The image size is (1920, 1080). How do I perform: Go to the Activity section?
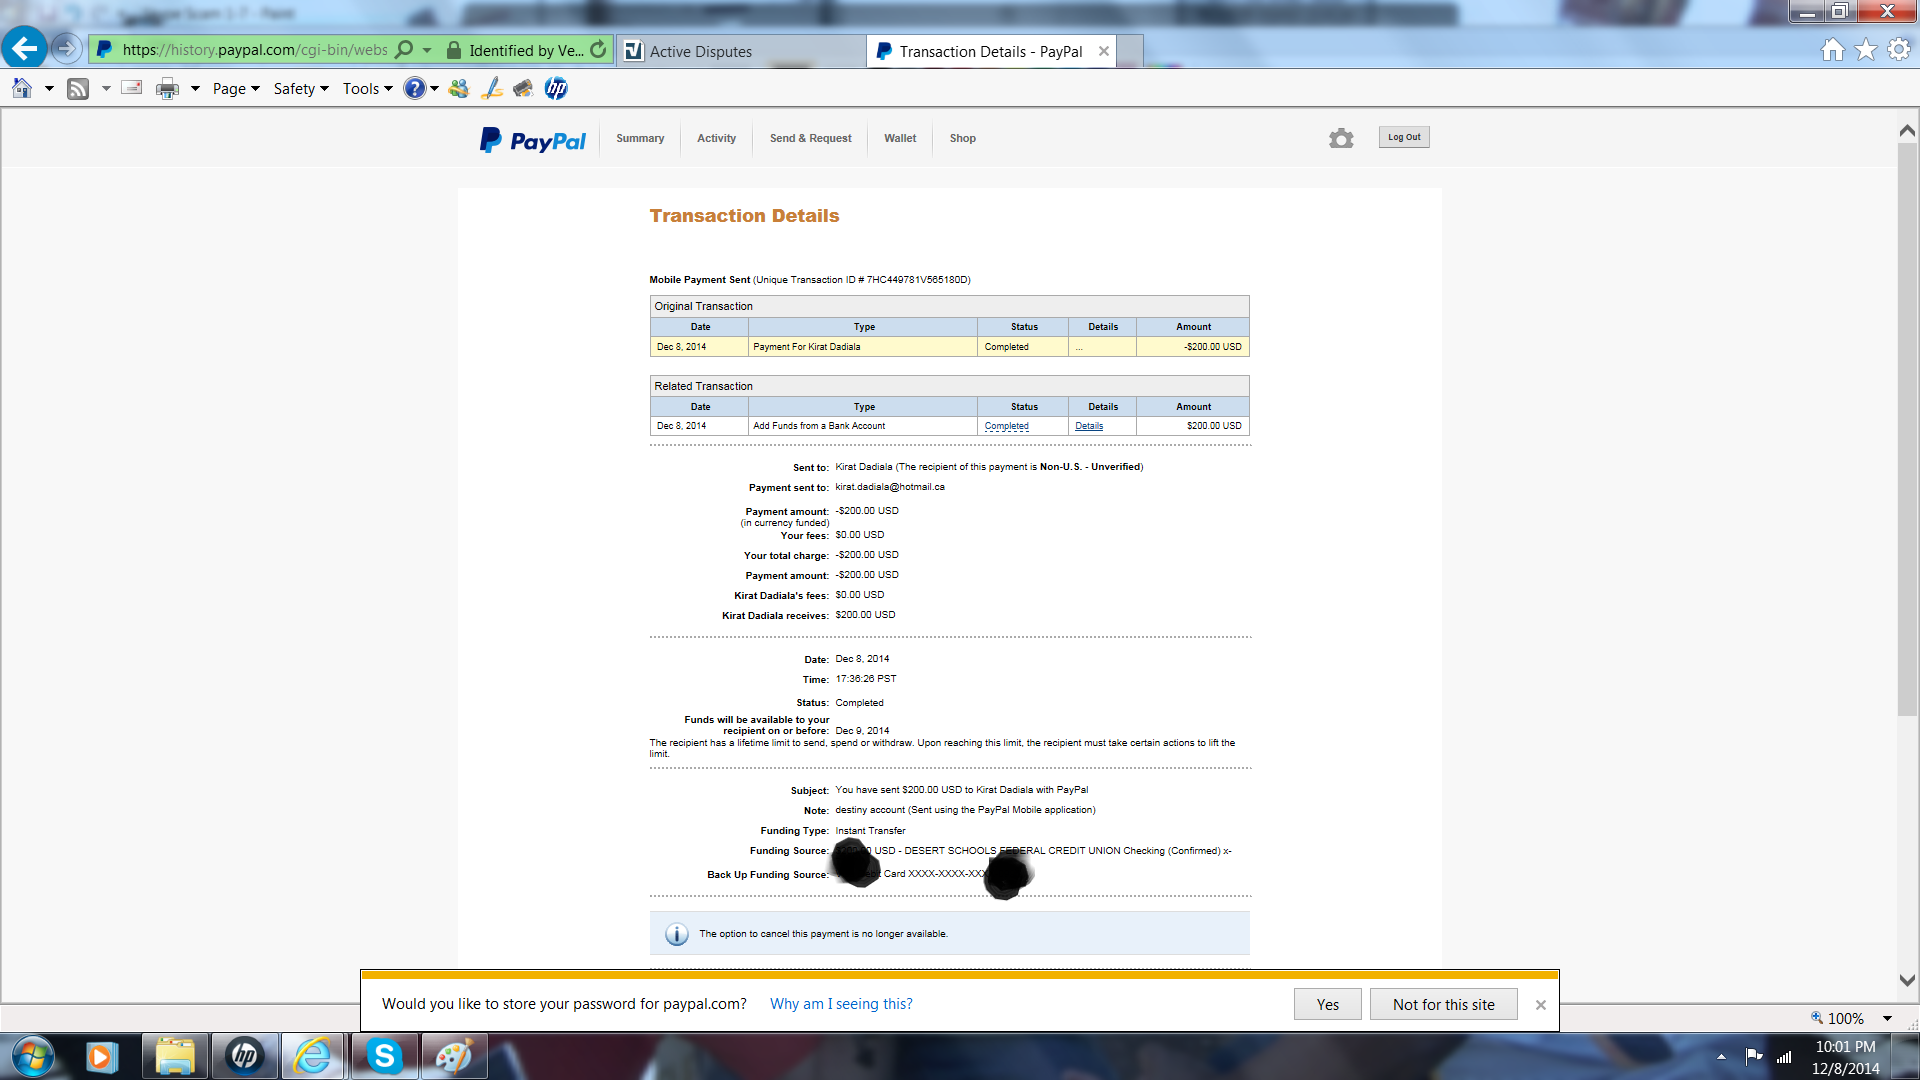point(716,139)
